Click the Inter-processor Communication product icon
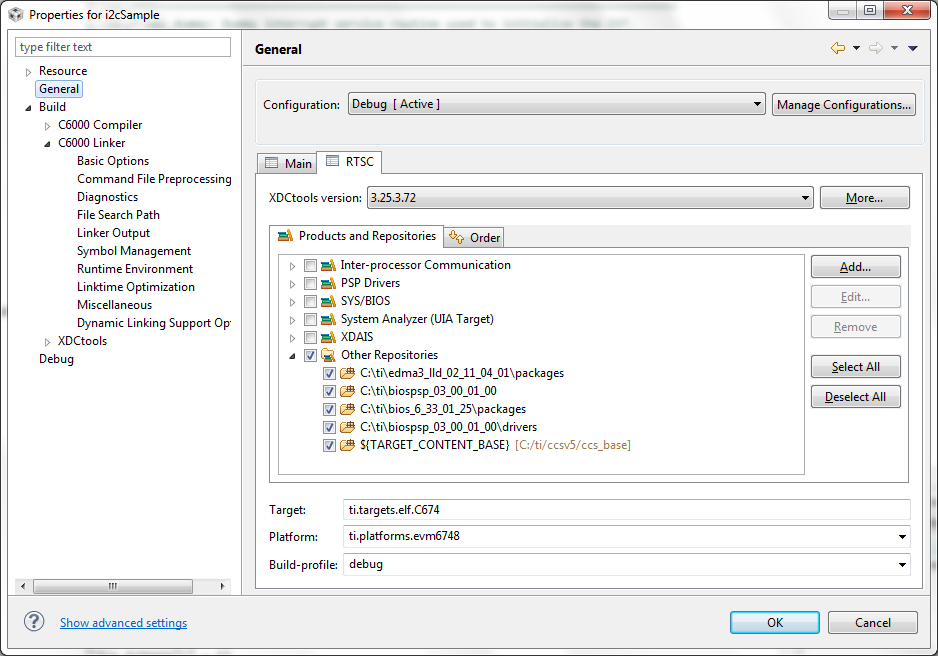 pos(328,265)
